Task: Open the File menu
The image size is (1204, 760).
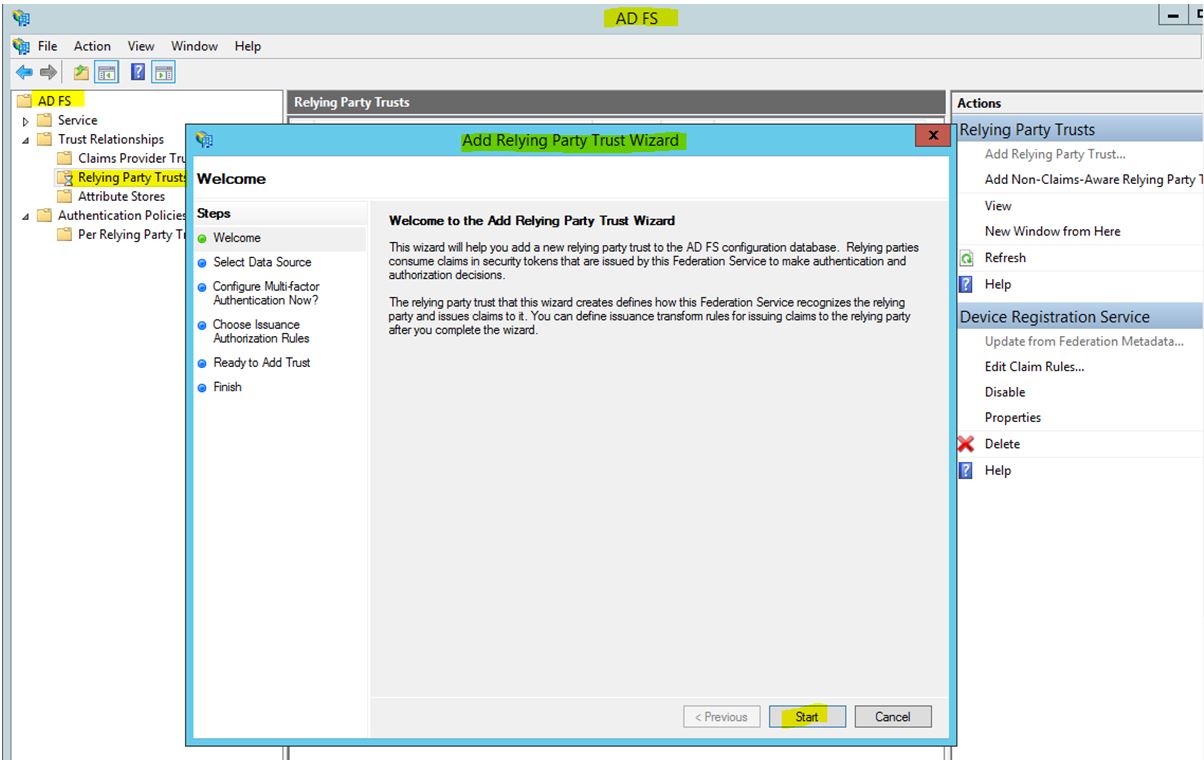Action: tap(47, 46)
